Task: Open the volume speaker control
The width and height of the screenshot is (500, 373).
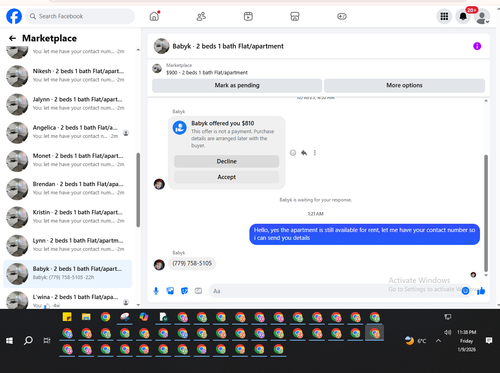Action: coord(447,332)
